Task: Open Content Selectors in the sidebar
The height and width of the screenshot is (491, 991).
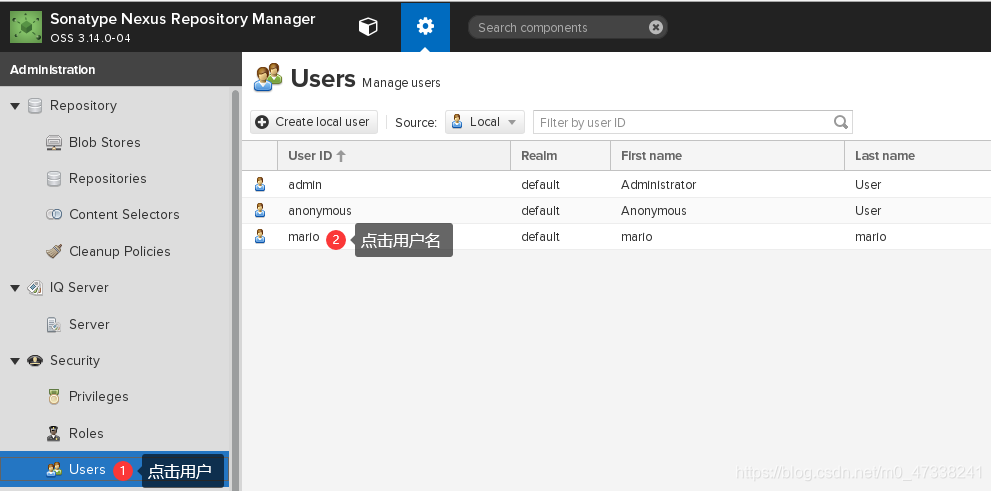Action: (124, 215)
